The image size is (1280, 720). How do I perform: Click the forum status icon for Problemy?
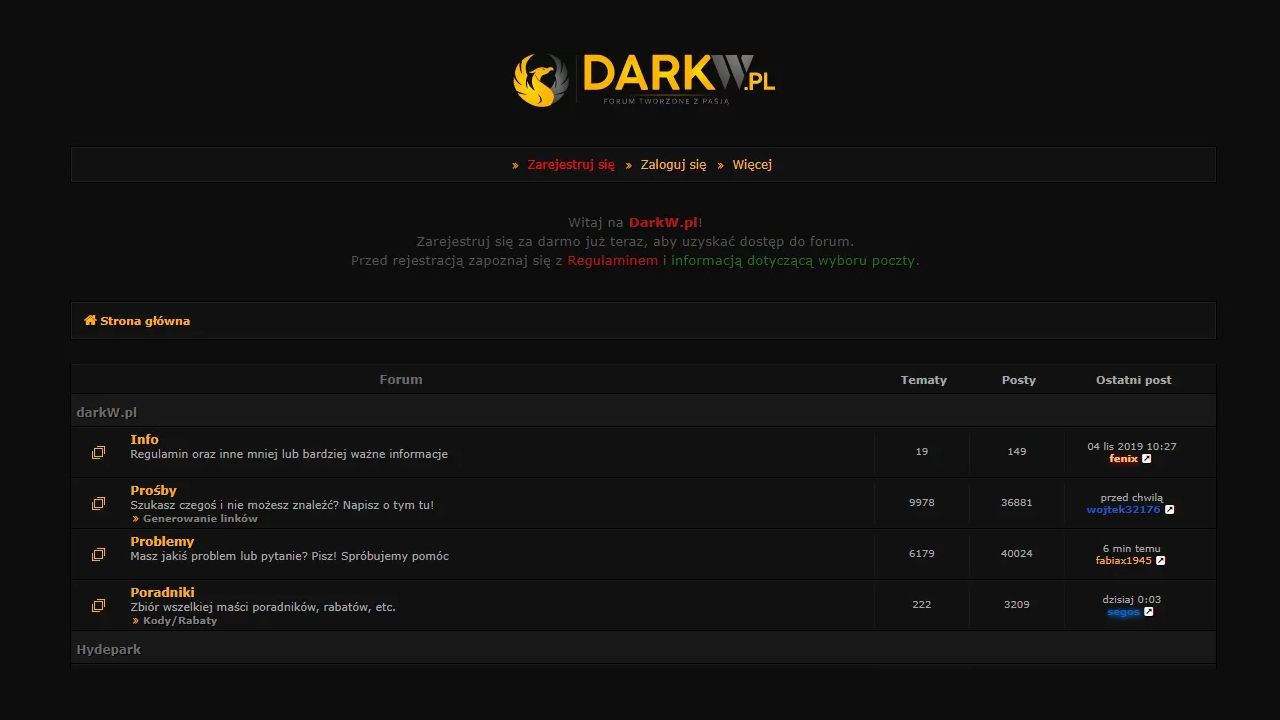click(98, 555)
